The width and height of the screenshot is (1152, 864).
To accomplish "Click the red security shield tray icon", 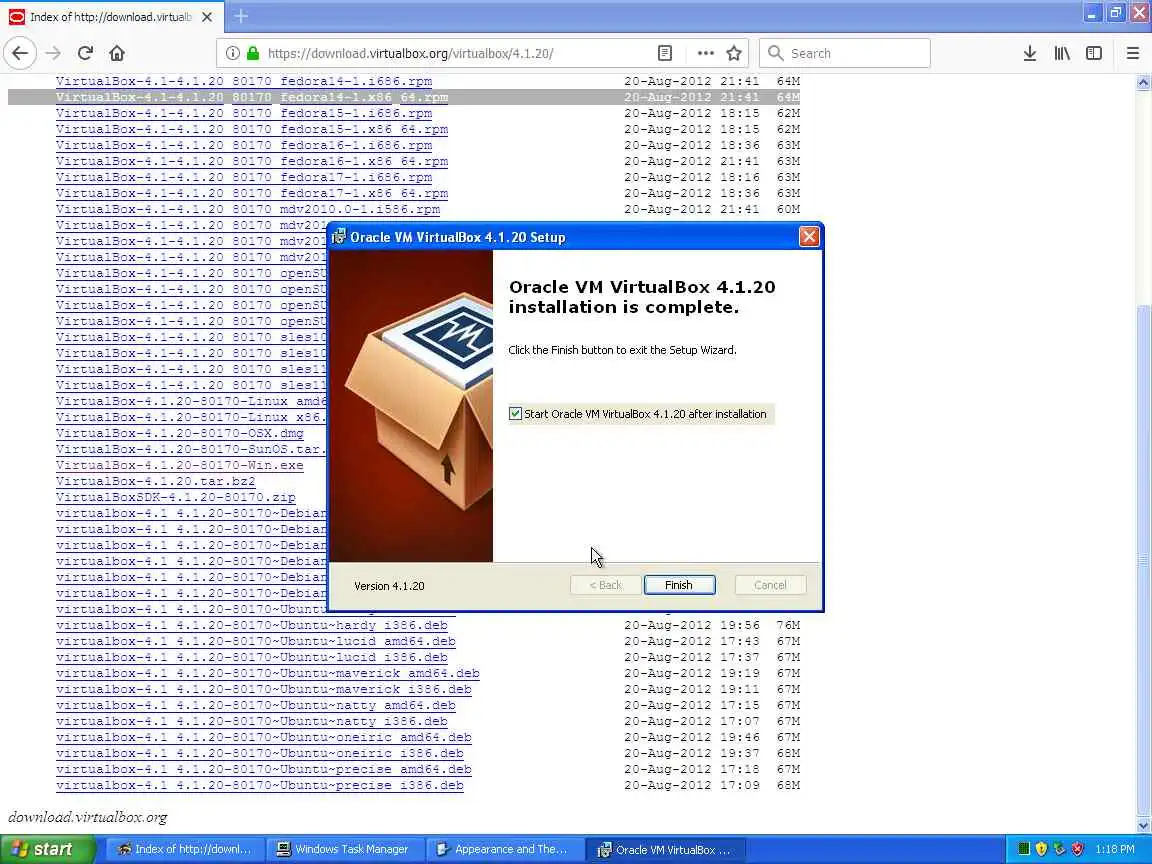I will coord(1077,849).
